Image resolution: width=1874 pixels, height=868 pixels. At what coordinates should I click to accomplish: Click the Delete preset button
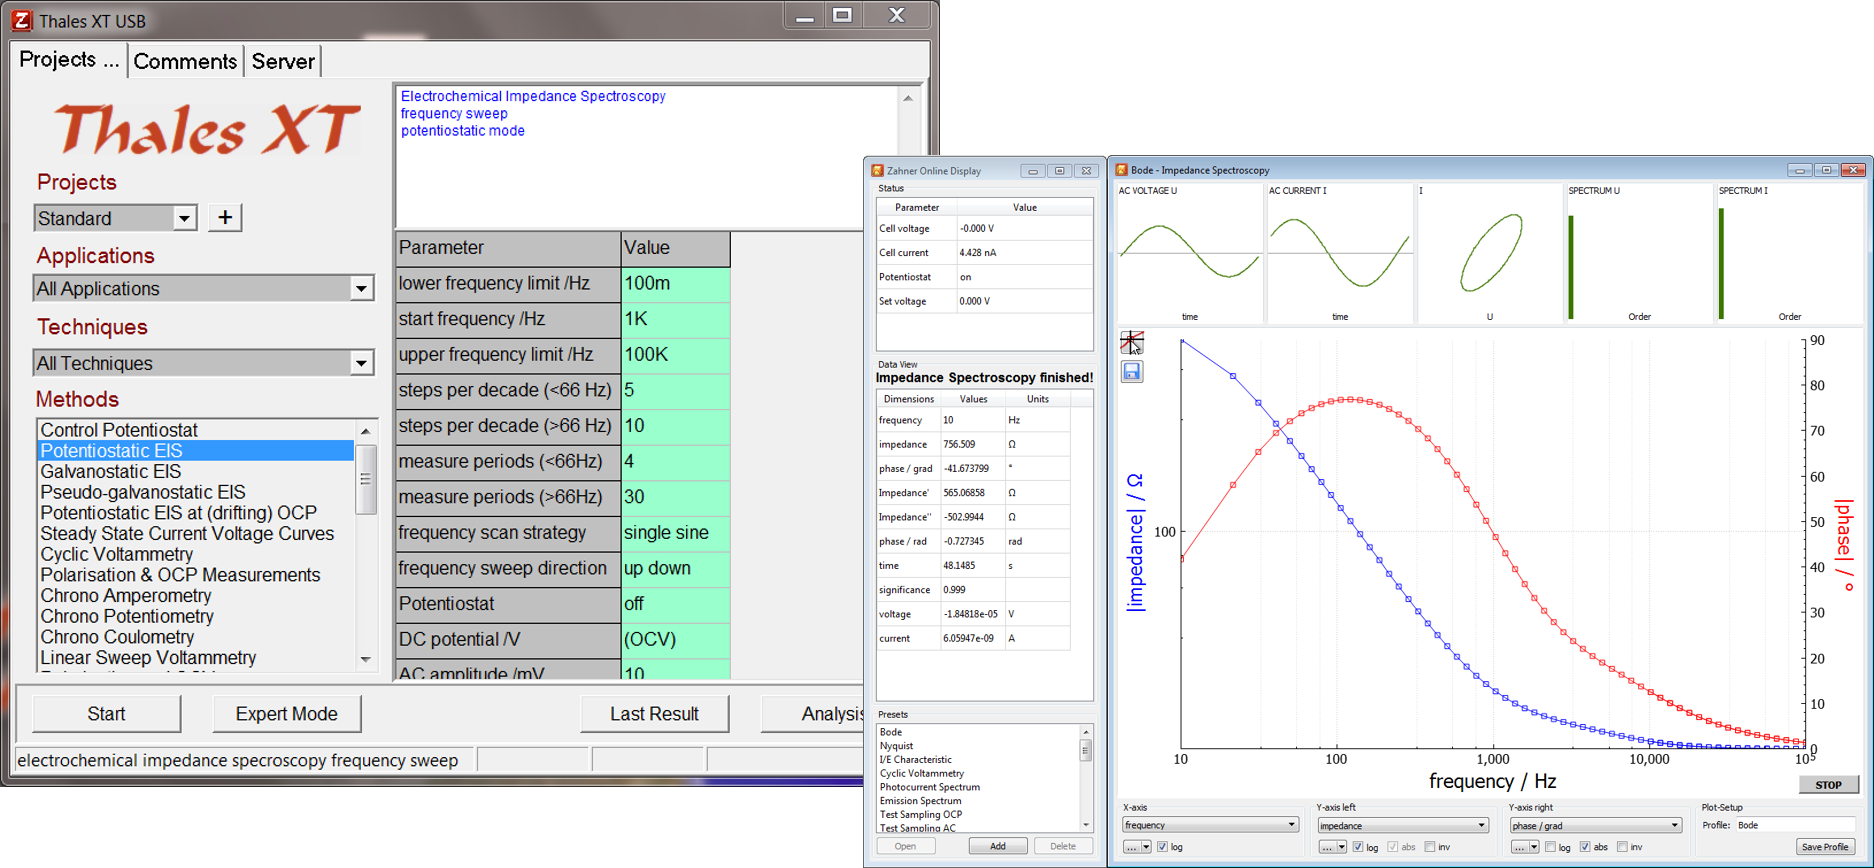tap(1063, 846)
